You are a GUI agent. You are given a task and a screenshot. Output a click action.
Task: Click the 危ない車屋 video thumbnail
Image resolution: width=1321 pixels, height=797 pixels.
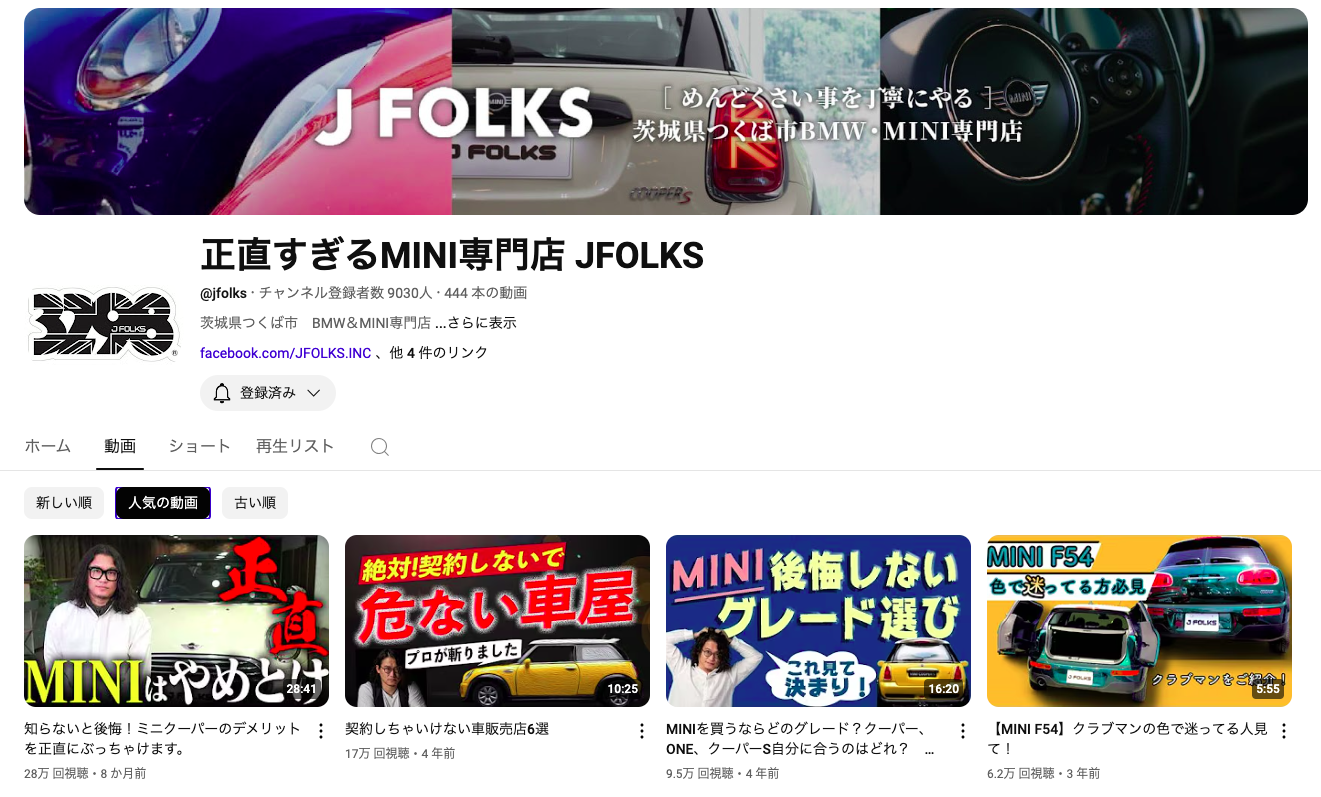point(498,621)
